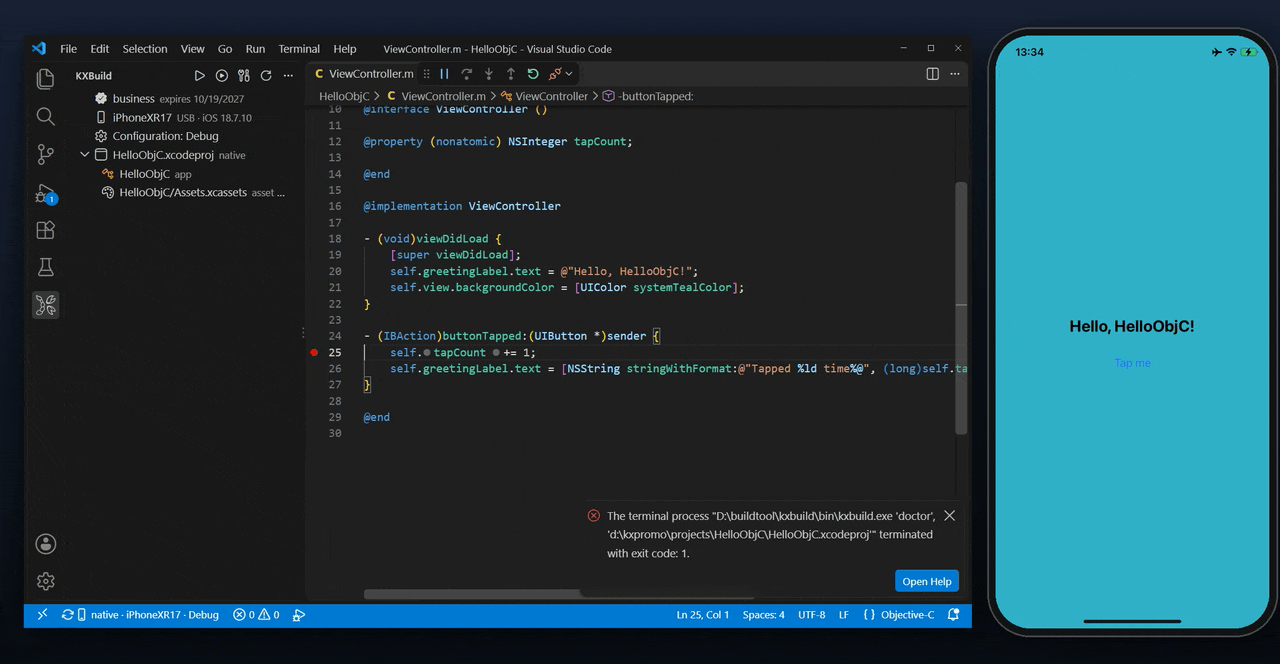Screen dimensions: 1280x664
Task: Open Run and Debug view with badge
Action: coord(45,193)
